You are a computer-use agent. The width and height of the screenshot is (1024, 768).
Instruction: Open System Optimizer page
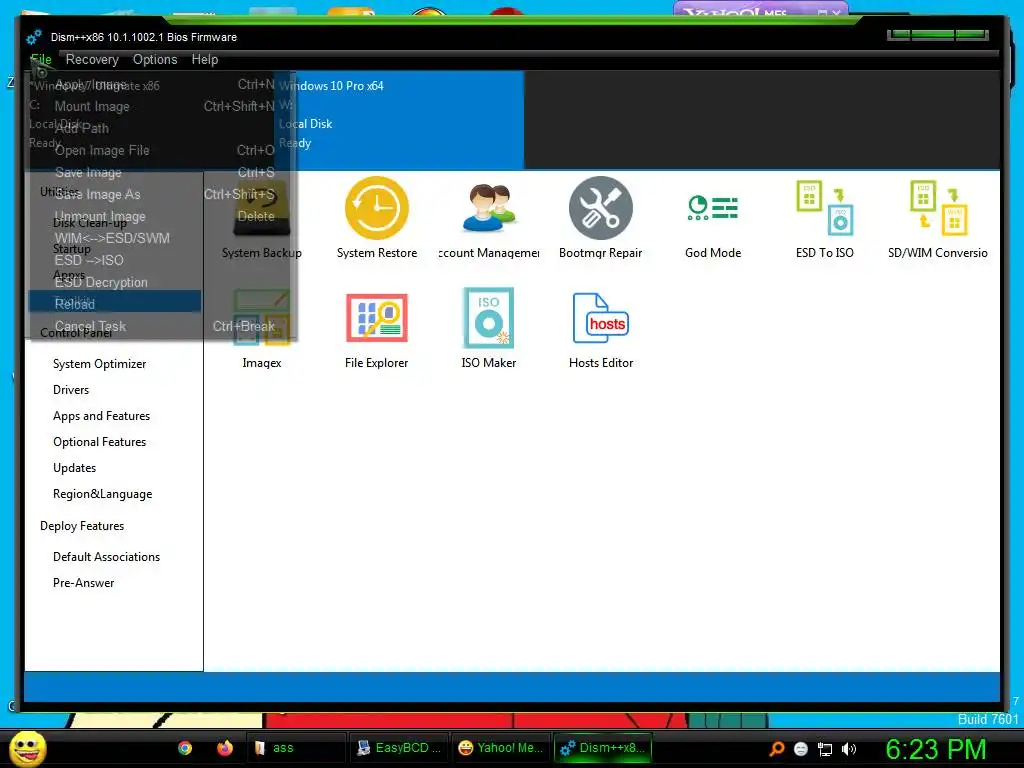click(x=99, y=364)
